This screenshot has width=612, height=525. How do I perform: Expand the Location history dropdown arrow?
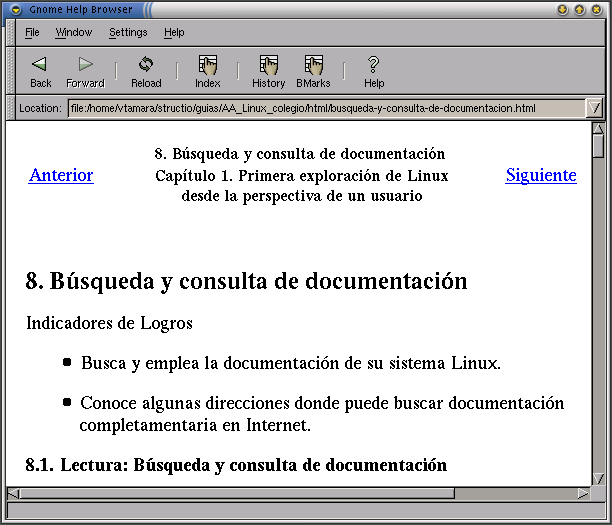(595, 108)
